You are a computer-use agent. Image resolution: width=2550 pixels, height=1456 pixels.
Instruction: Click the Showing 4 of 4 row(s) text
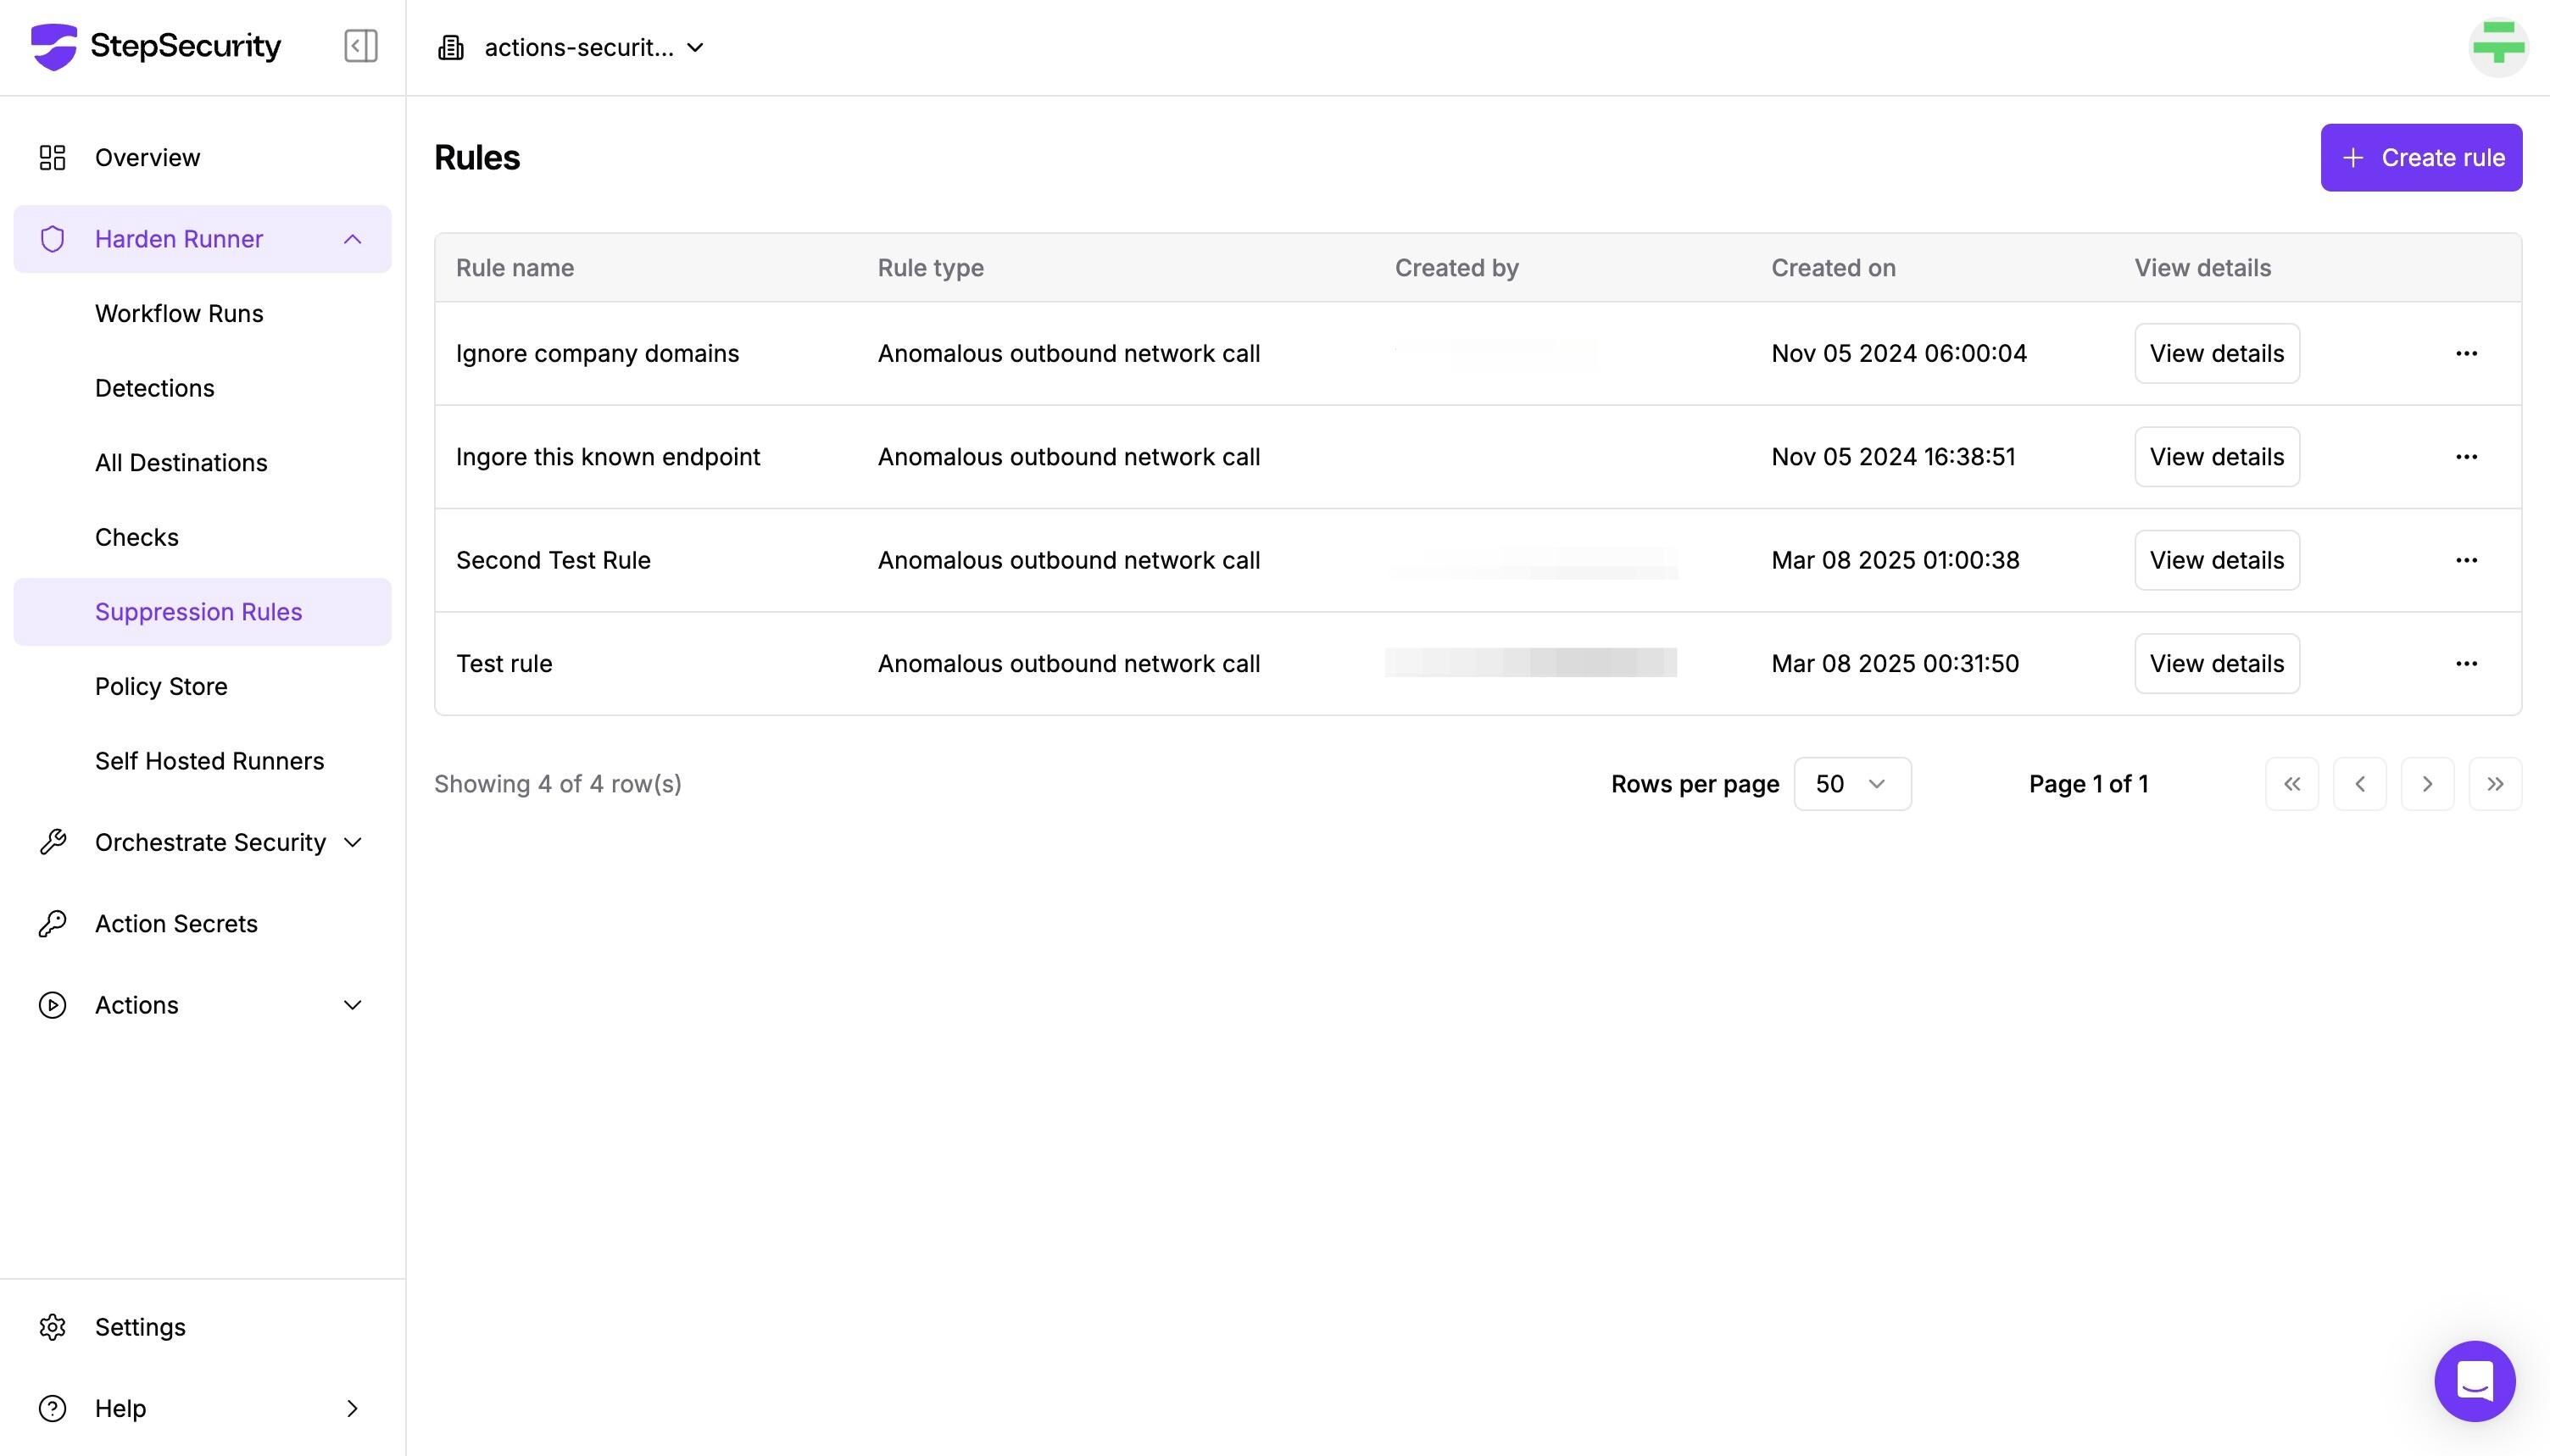558,784
